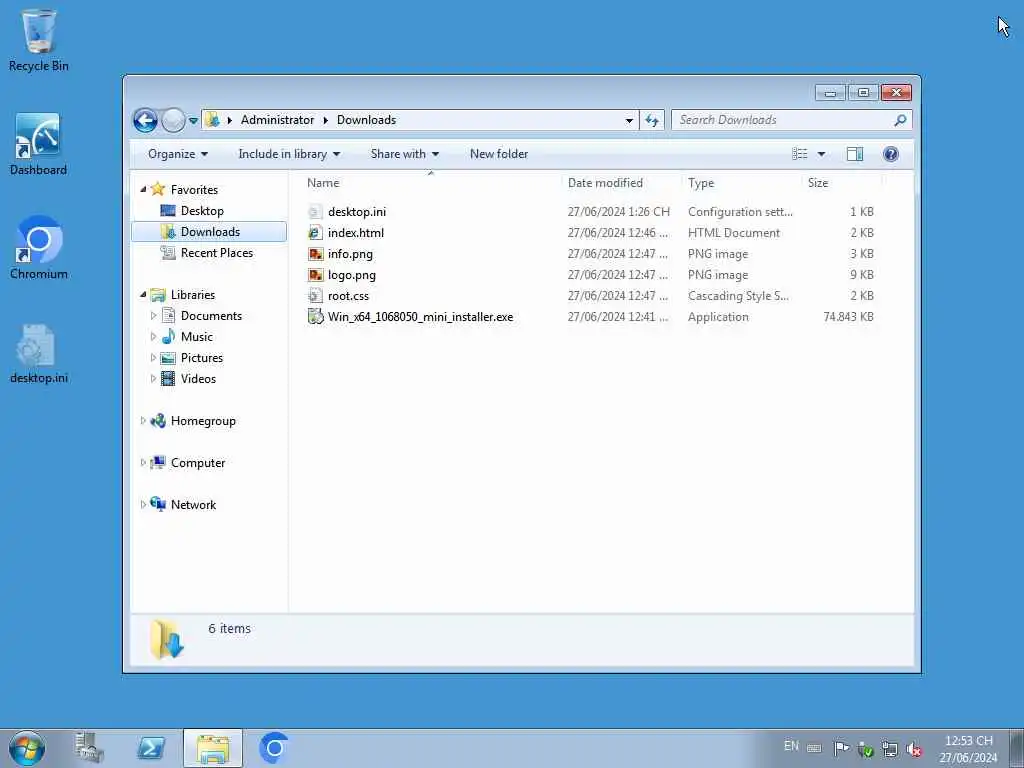Select Downloads in Favorites
This screenshot has height=768, width=1024.
209,232
